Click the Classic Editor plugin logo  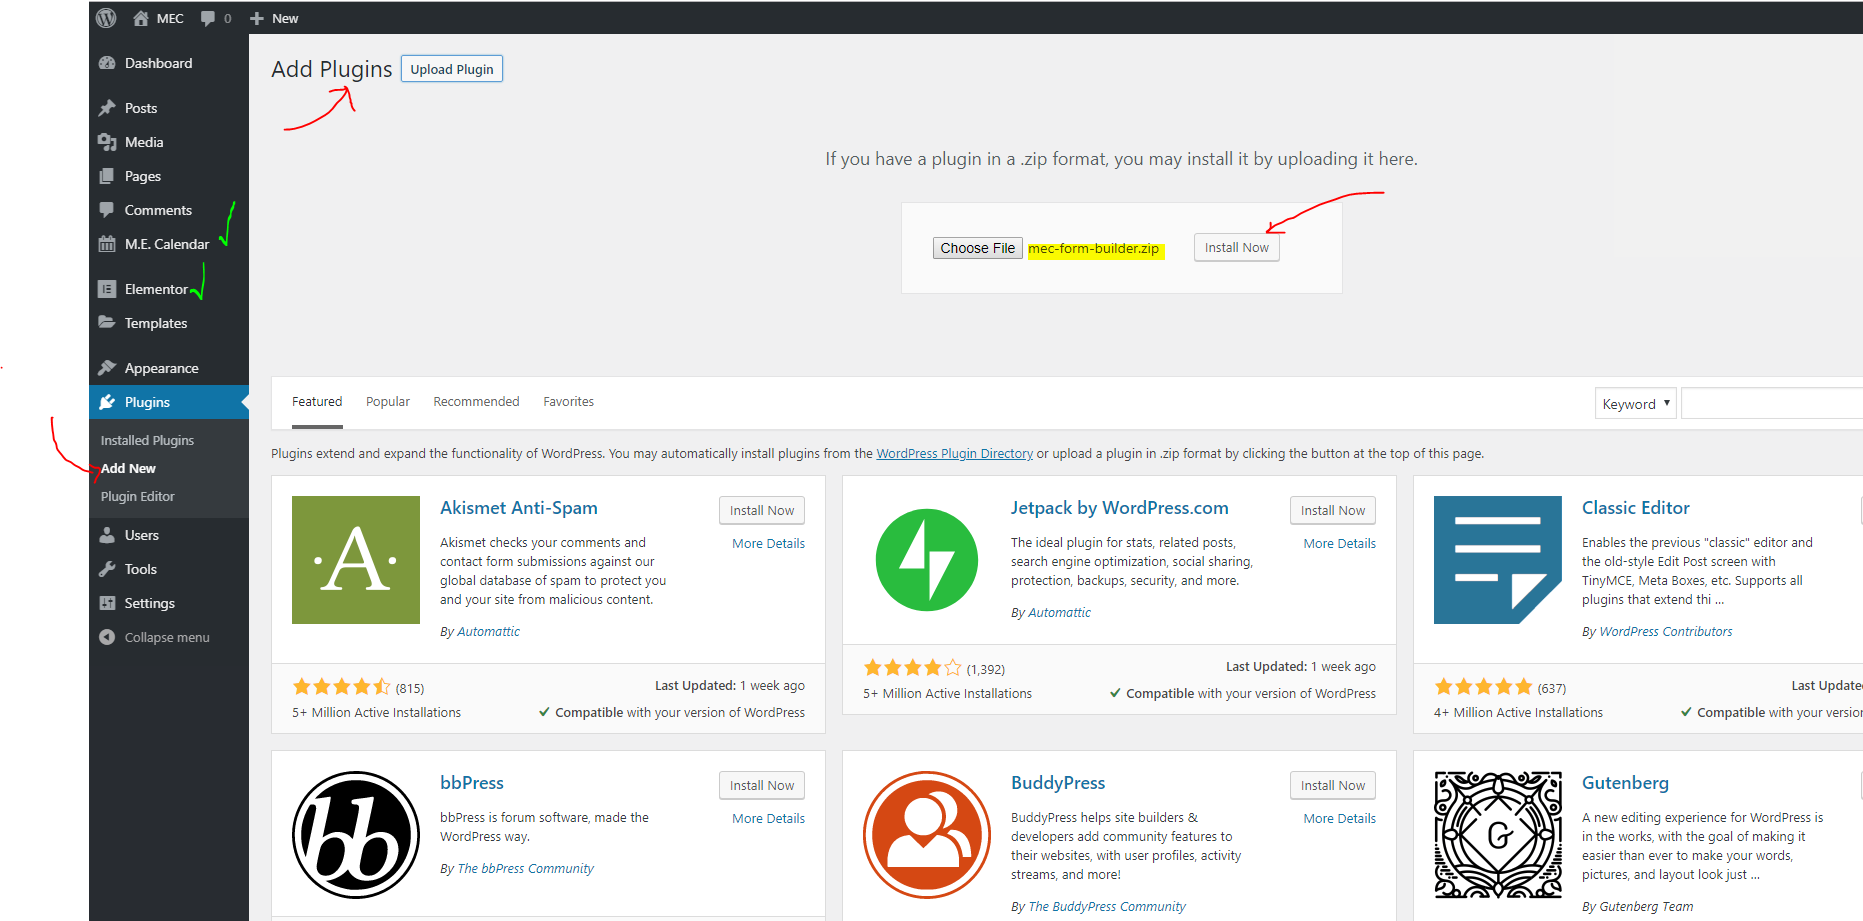1498,560
